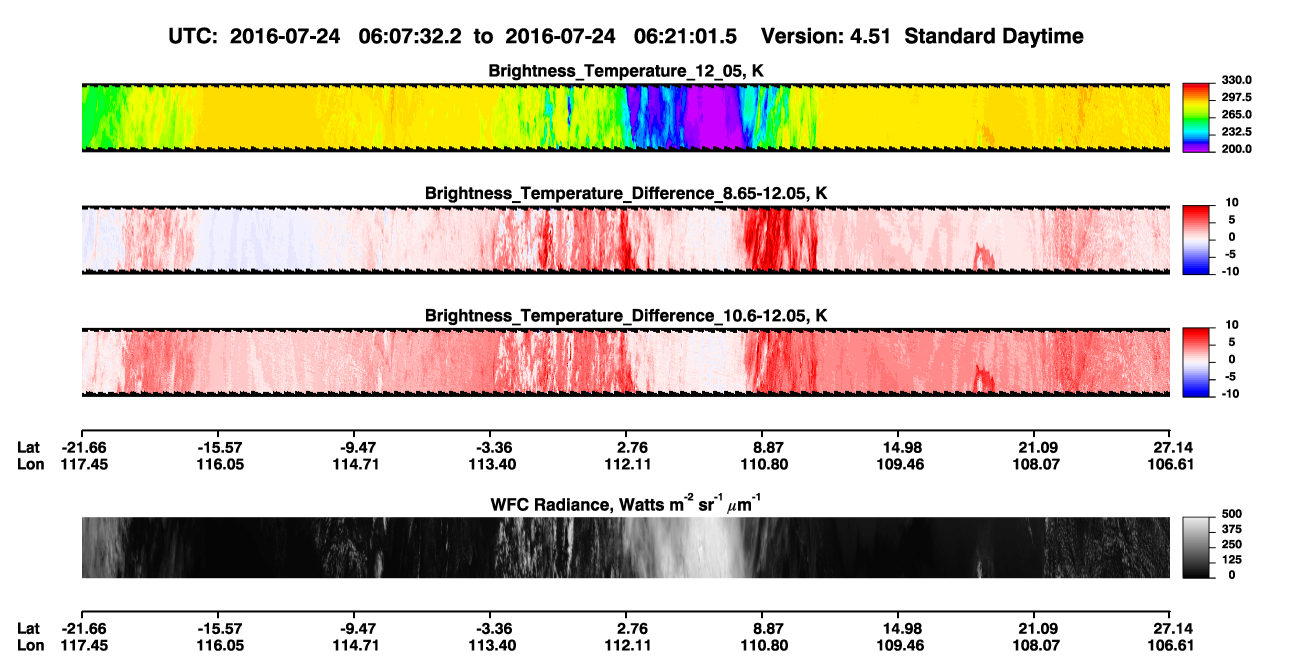Click 'Lon' label on axis above WFC panel
This screenshot has width=1300, height=667.
click(30, 464)
